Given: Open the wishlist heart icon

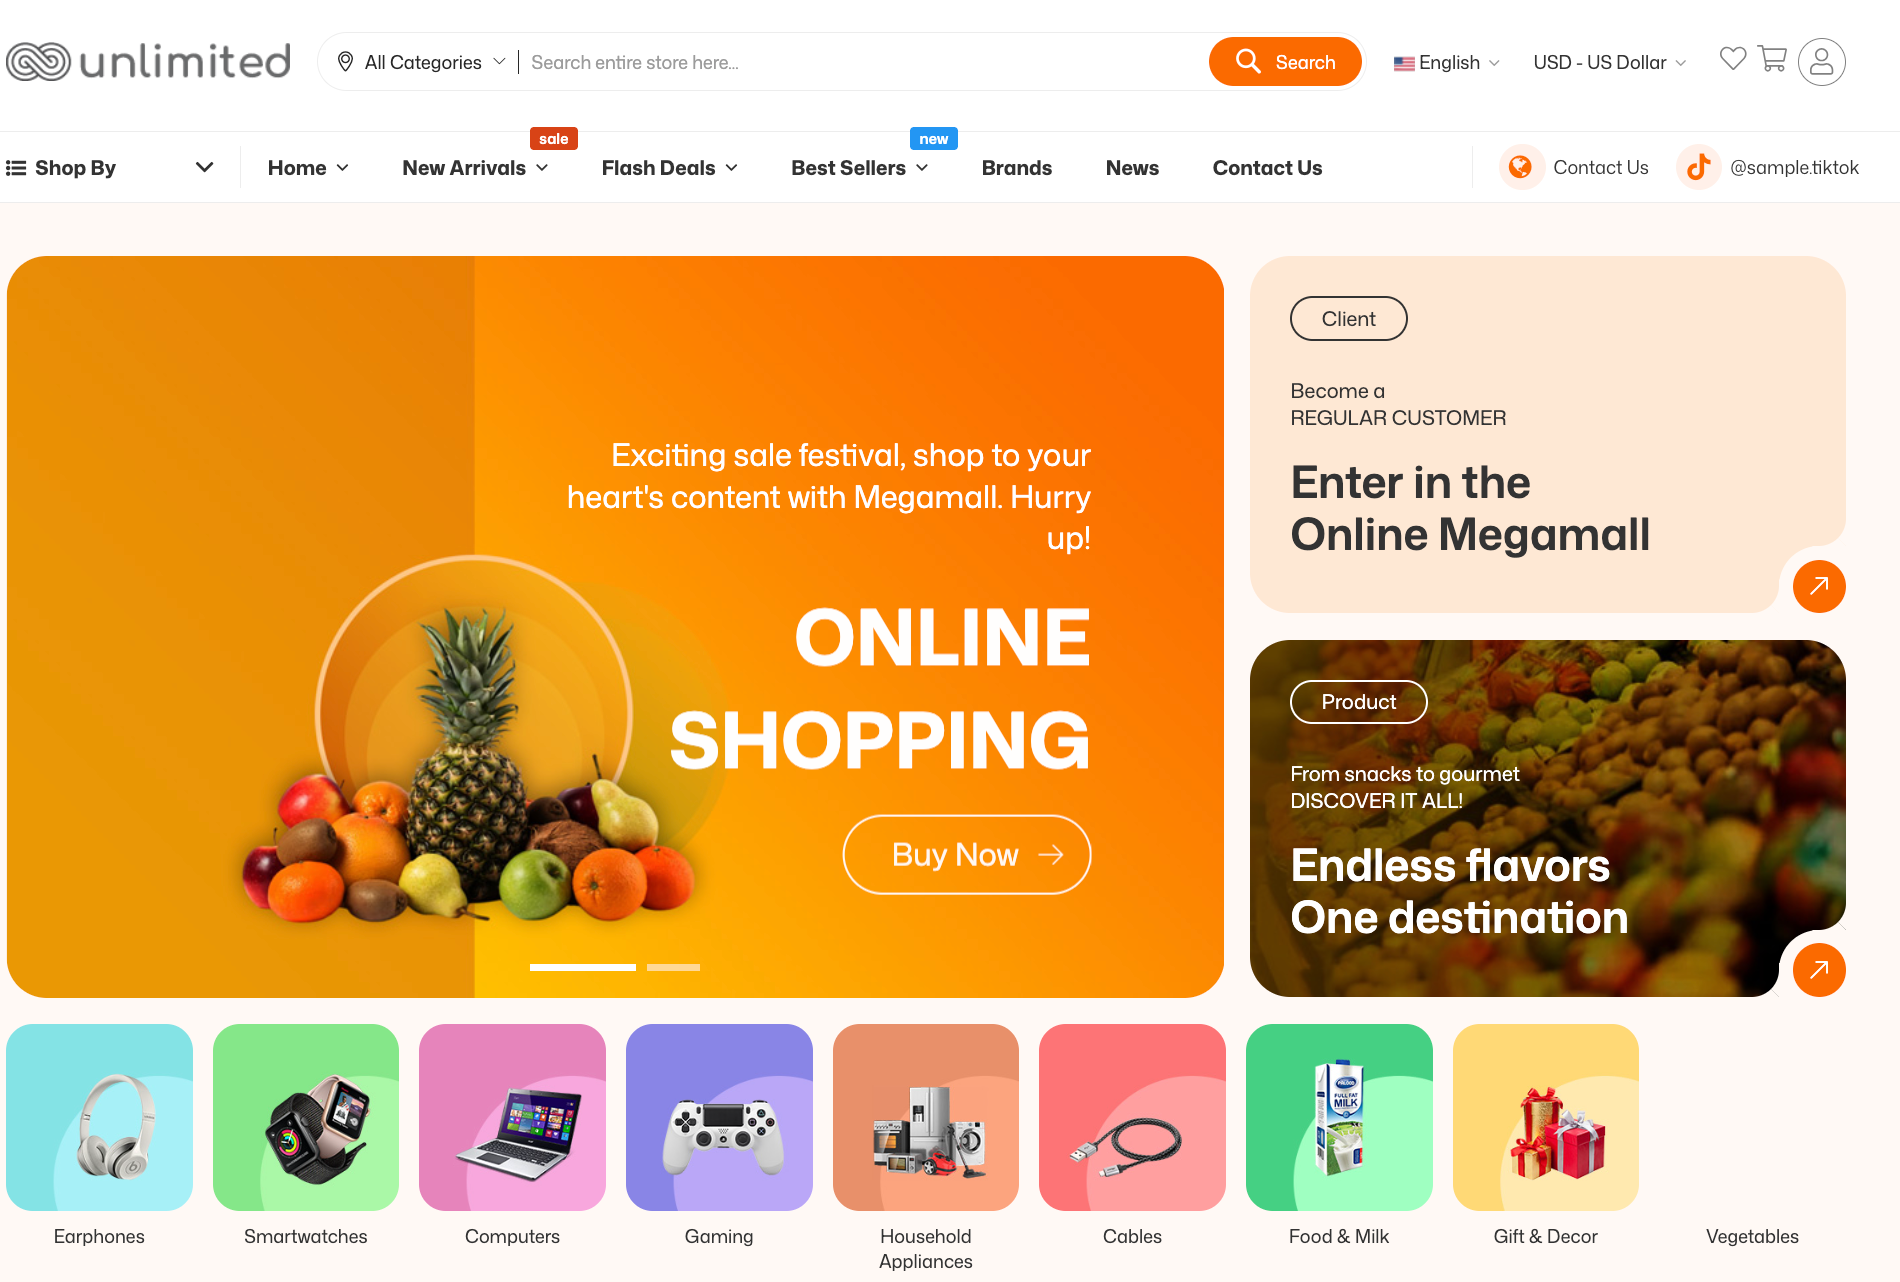Looking at the screenshot, I should pos(1733,59).
